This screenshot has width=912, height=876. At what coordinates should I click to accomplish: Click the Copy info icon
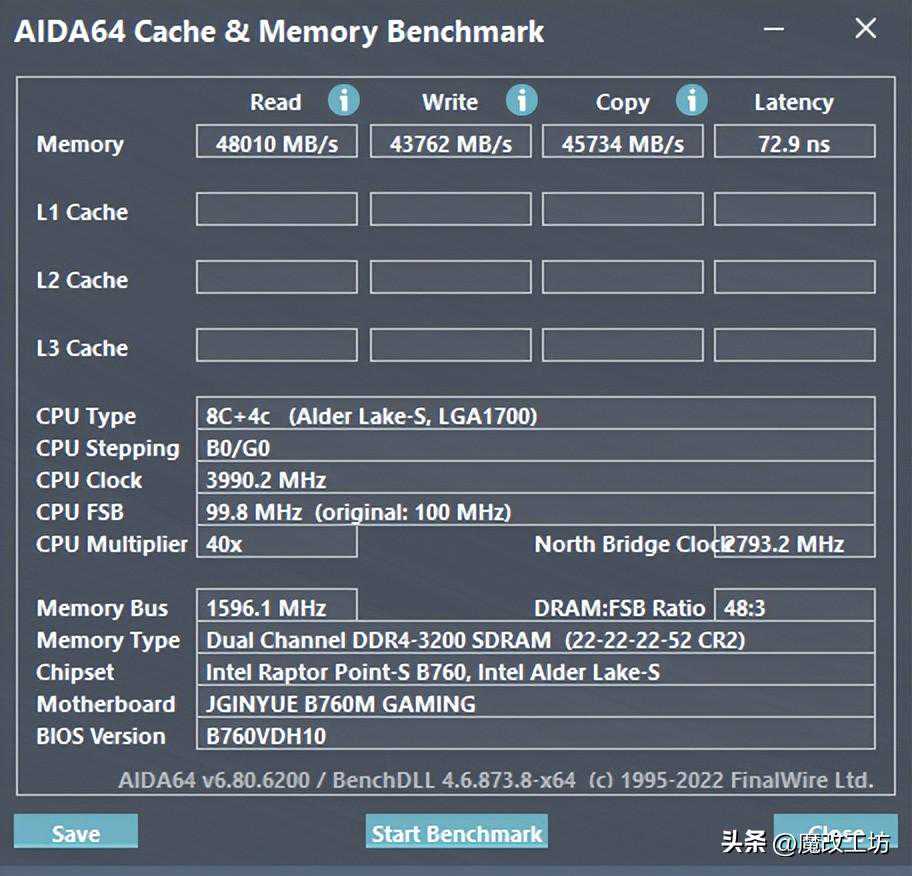(691, 100)
